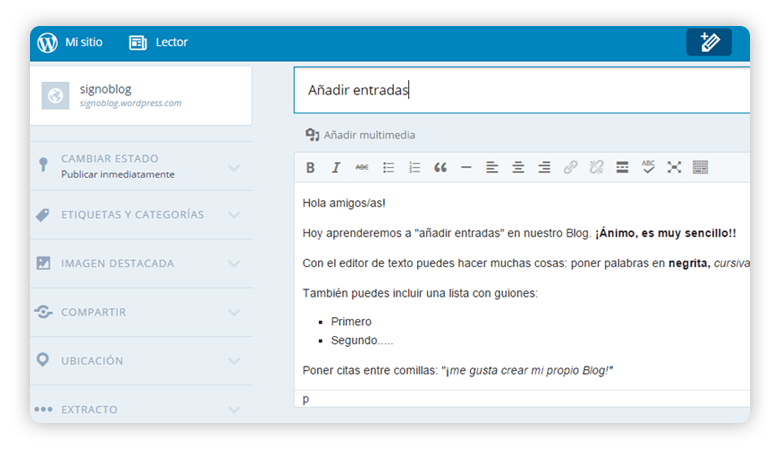This screenshot has height=450, width=780.
Task: Expand the Ubicación section
Action: click(141, 361)
